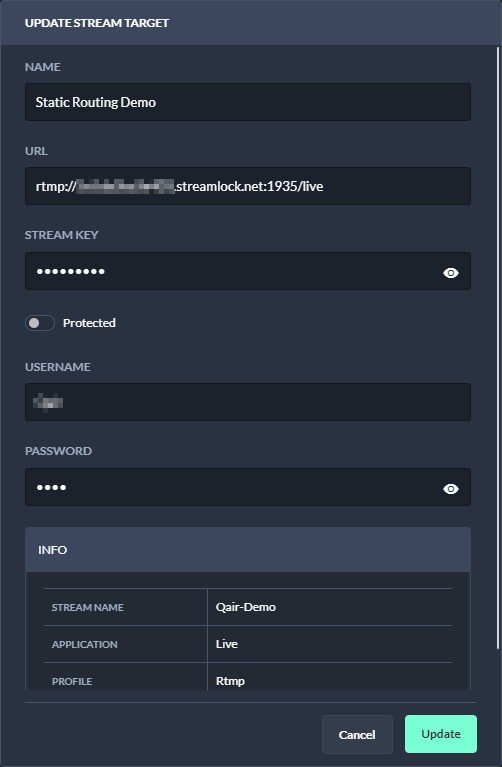
Task: Select the Qair-Demo stream name value
Action: point(246,607)
